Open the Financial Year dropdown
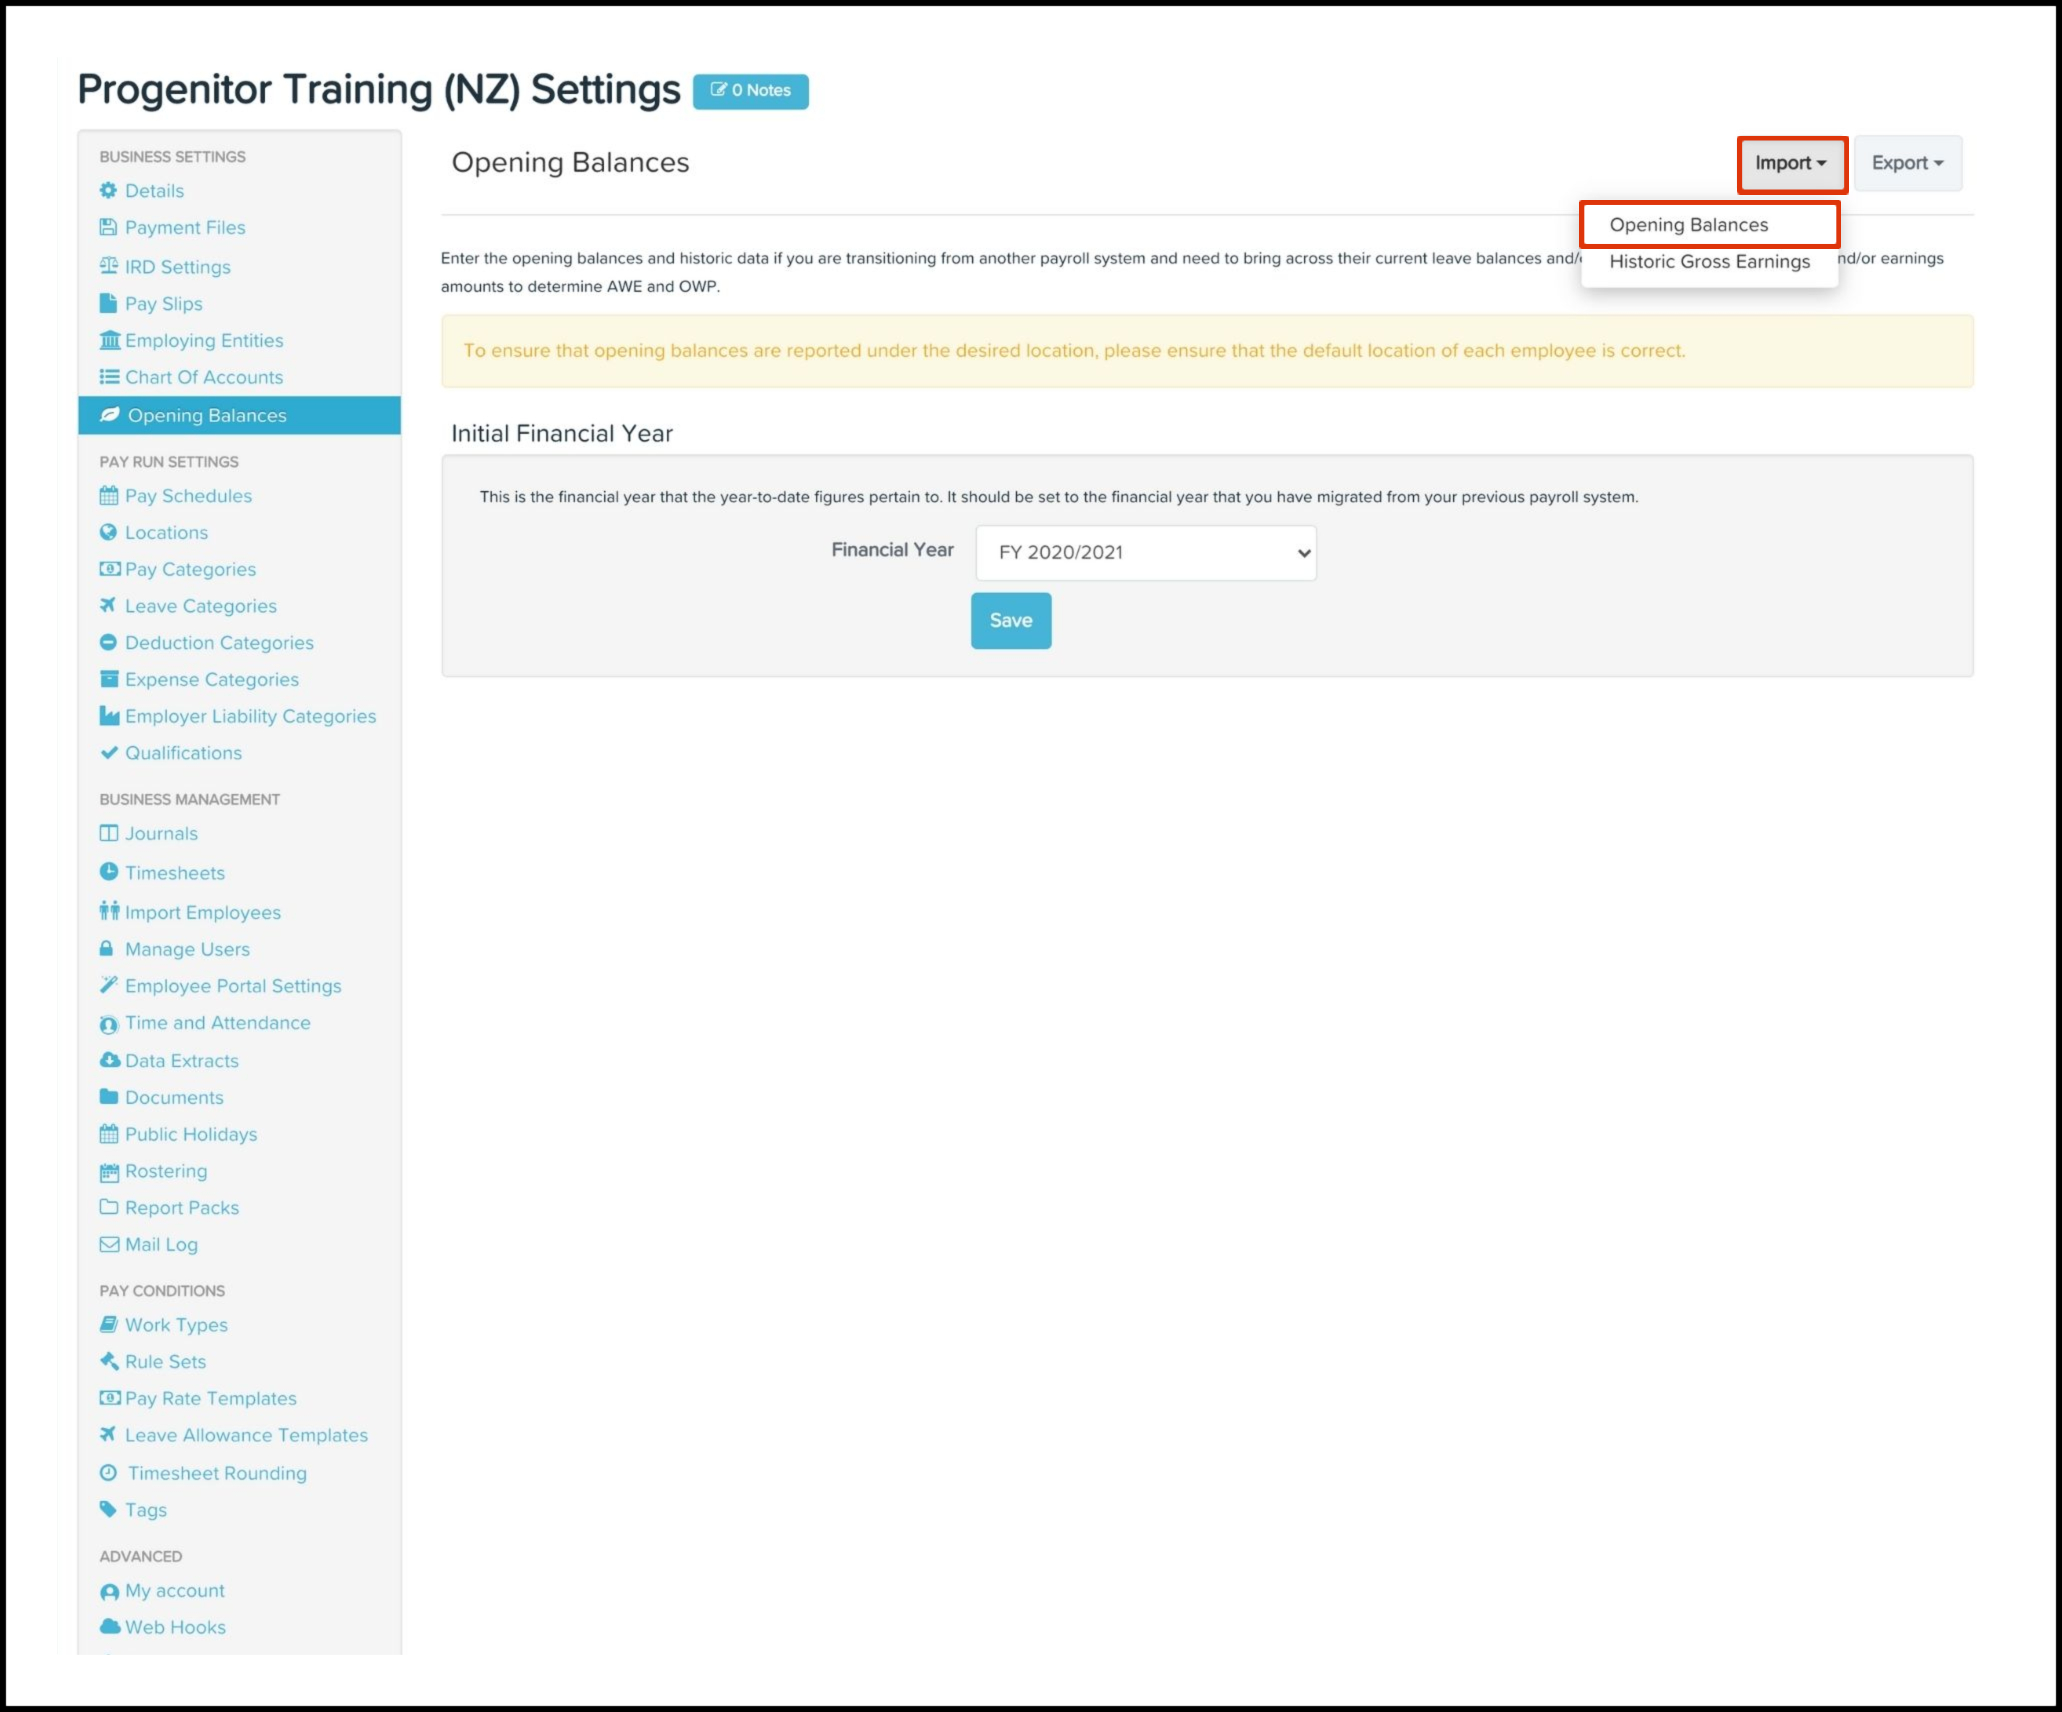The image size is (2062, 1712). (1146, 552)
